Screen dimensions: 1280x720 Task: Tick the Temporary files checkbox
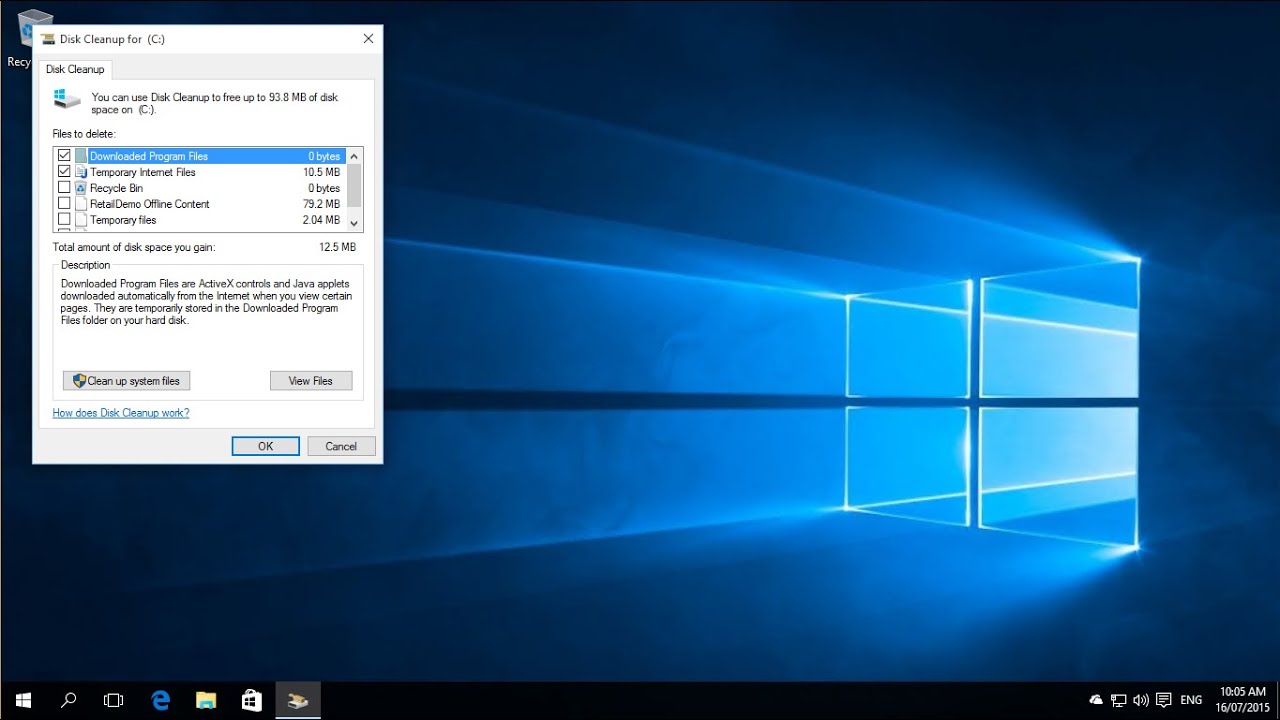(64, 220)
